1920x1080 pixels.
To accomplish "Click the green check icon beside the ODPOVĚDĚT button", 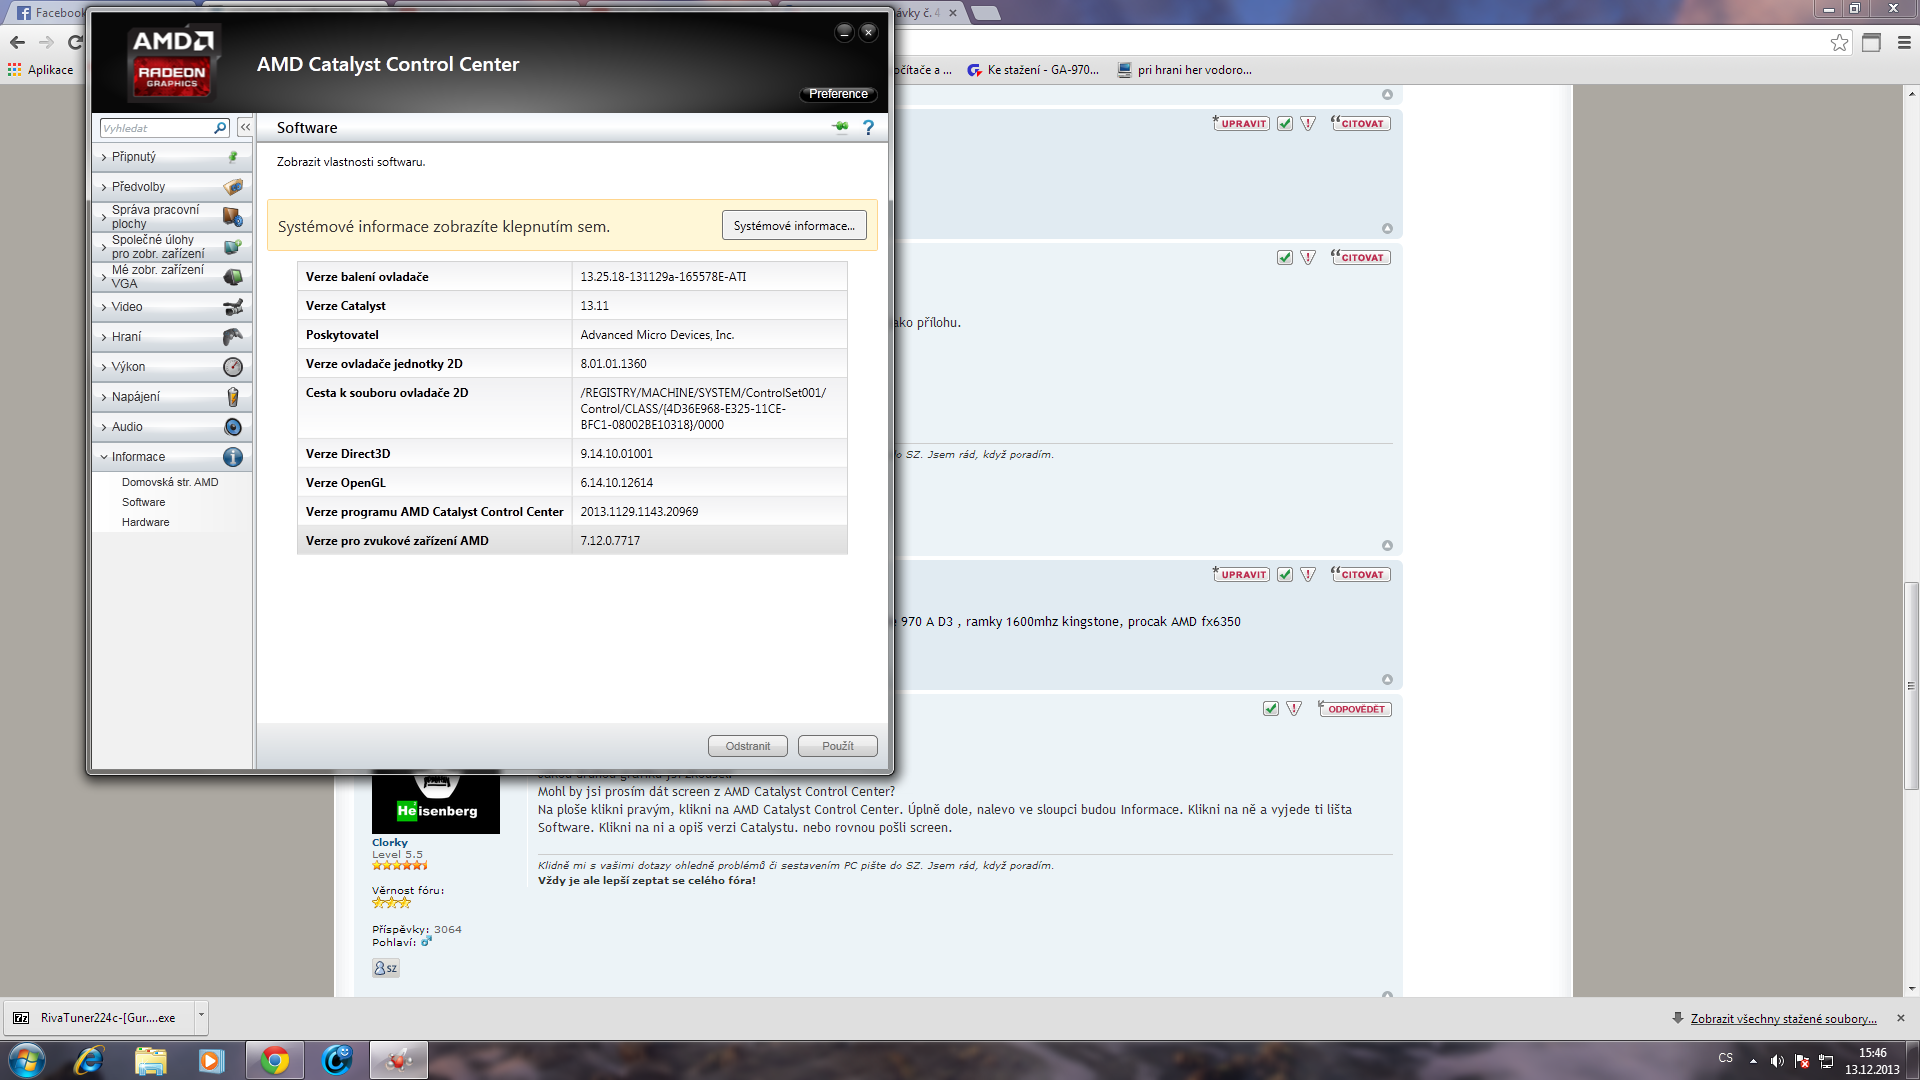I will [x=1271, y=709].
